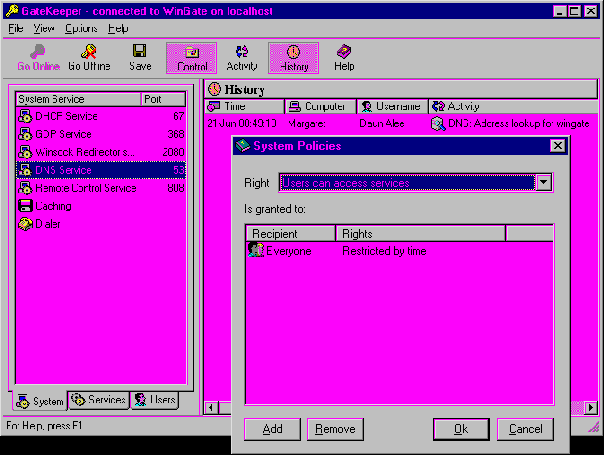The image size is (604, 455).
Task: Click the Margaret computer cell
Action: tap(307, 124)
